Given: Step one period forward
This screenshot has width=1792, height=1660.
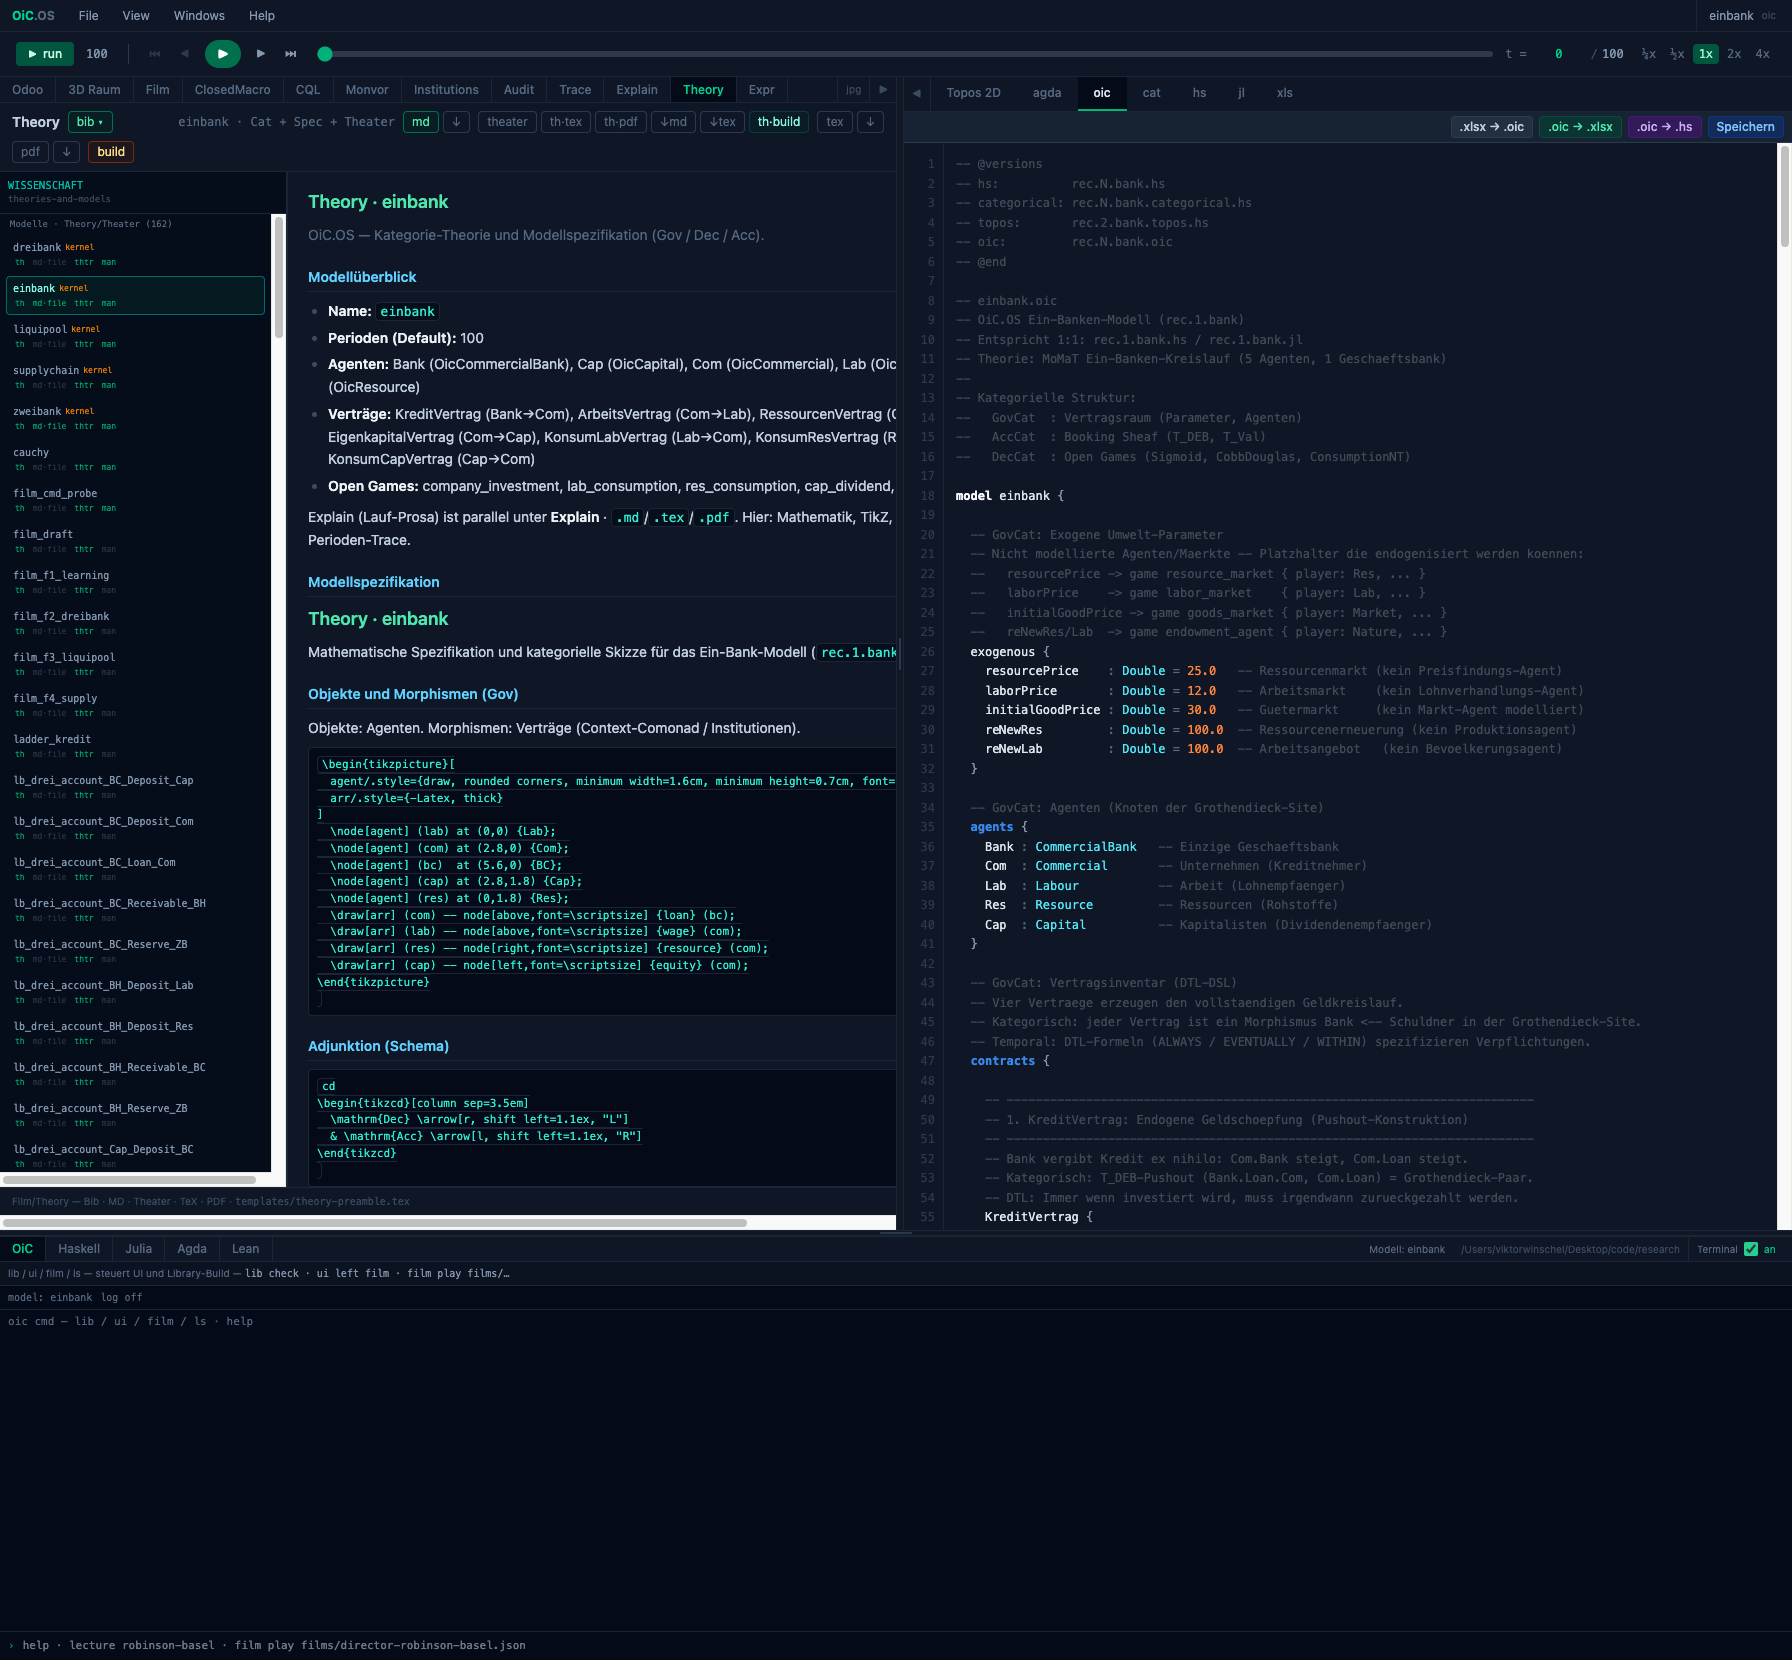Looking at the screenshot, I should [x=261, y=54].
